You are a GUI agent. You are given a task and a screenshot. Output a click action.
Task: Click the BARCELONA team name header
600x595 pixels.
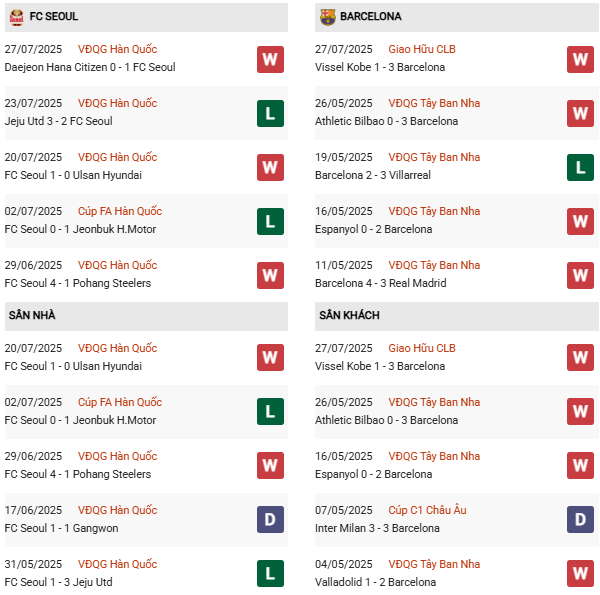click(371, 17)
